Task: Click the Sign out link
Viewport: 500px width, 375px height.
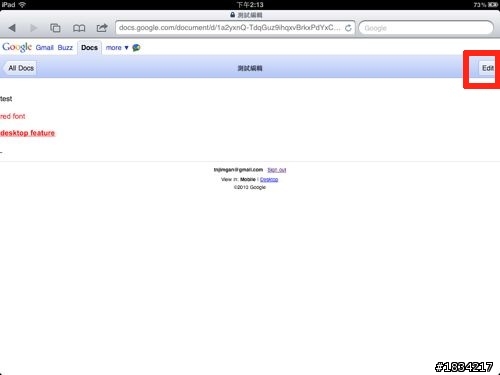Action: tap(277, 170)
